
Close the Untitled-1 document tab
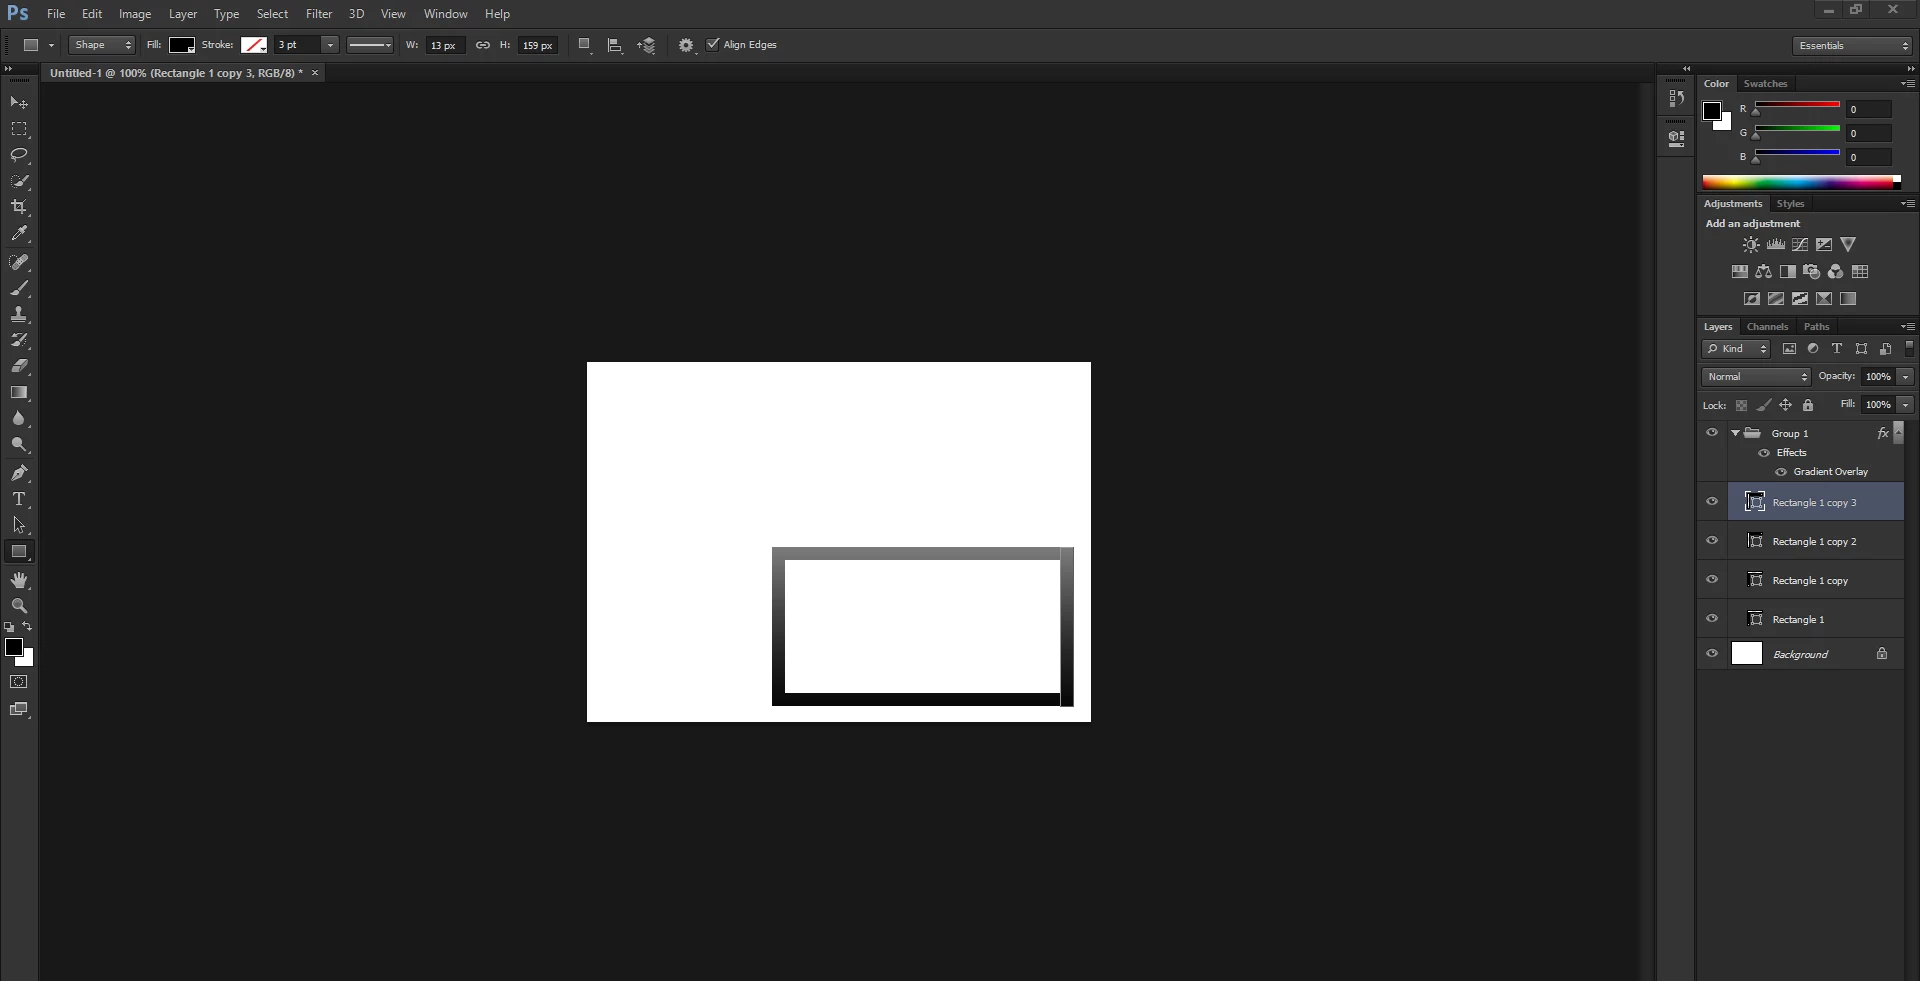[x=315, y=73]
